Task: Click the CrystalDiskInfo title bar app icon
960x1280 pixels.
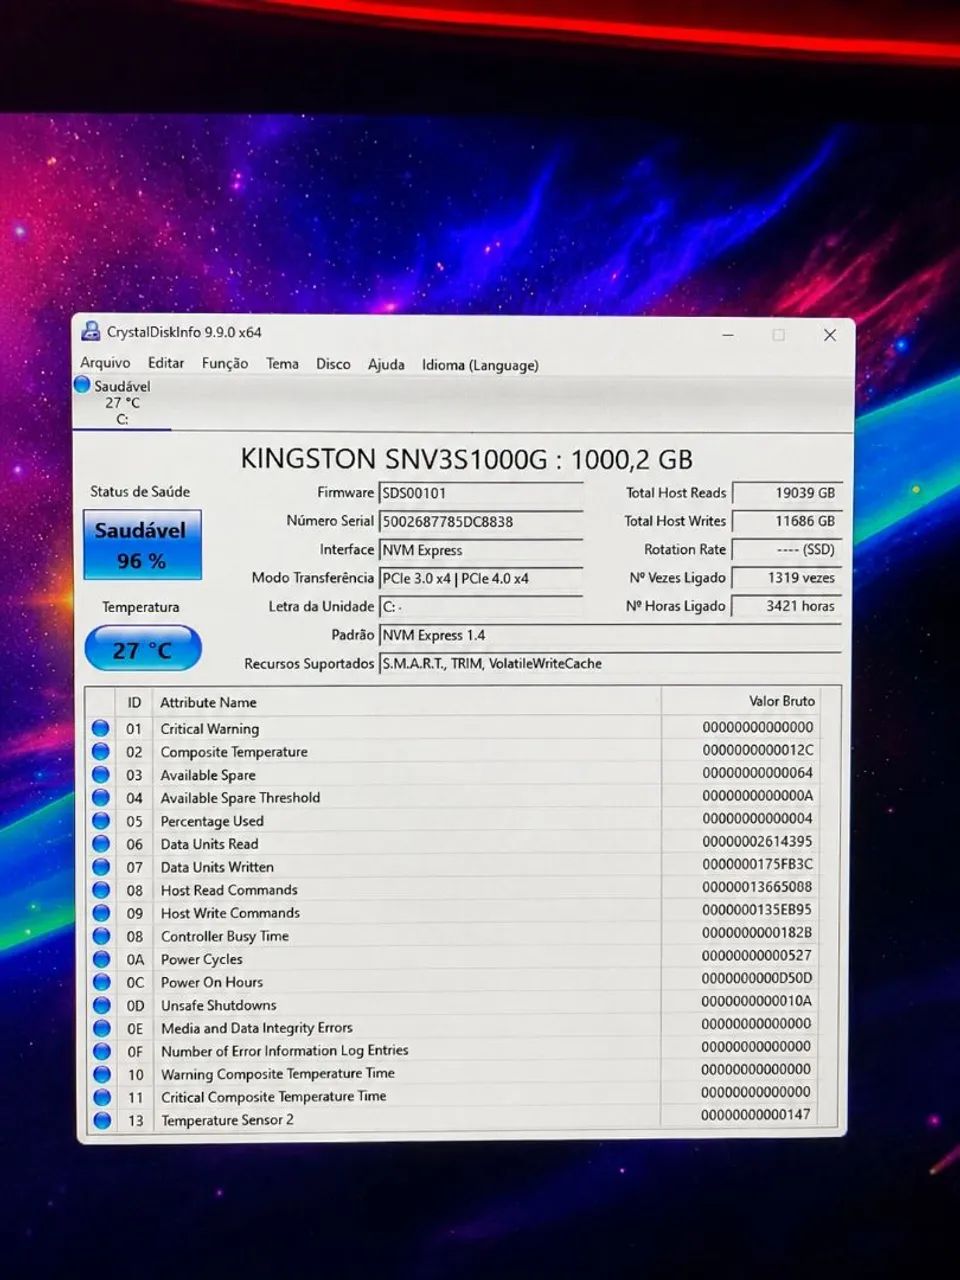Action: click(91, 331)
